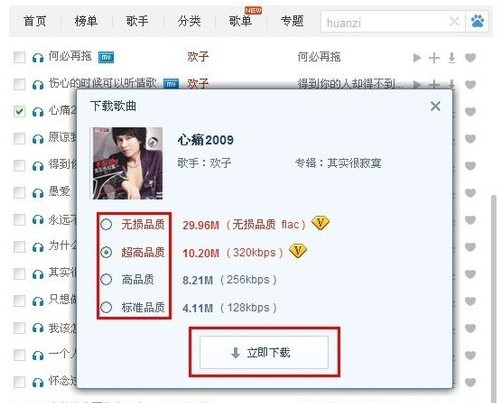The width and height of the screenshot is (499, 403).
Task: Click the headphone icon beside 何必再拖
Action: coord(38,58)
